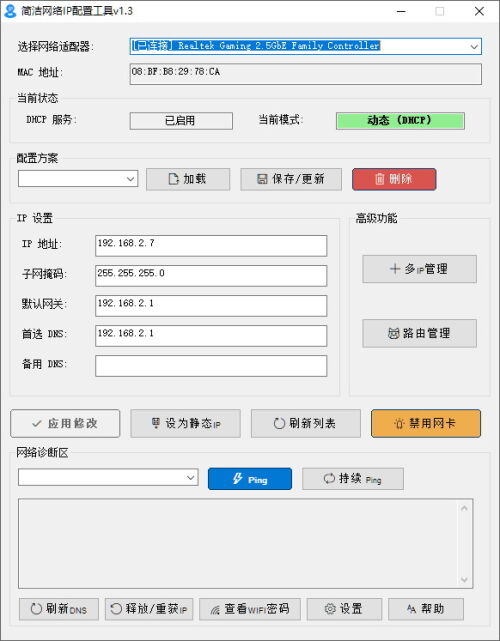Click the output area scroll down arrow

click(x=464, y=579)
